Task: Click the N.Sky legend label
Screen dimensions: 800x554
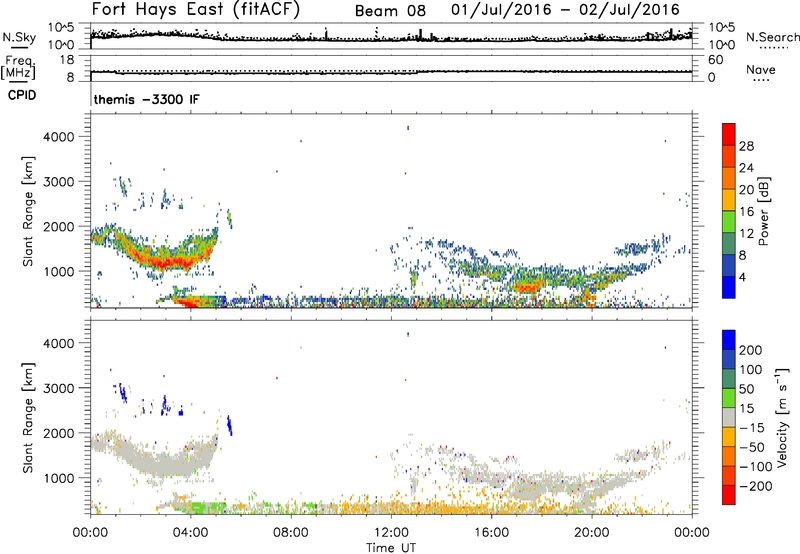Action: (16, 37)
